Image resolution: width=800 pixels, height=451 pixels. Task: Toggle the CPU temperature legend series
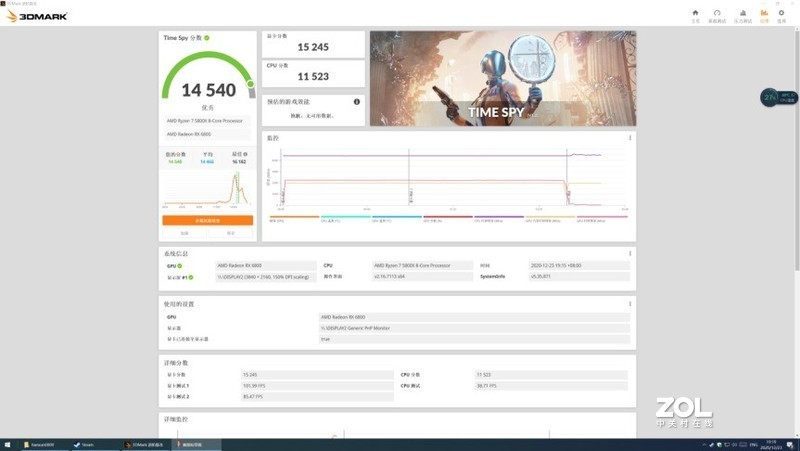[345, 219]
